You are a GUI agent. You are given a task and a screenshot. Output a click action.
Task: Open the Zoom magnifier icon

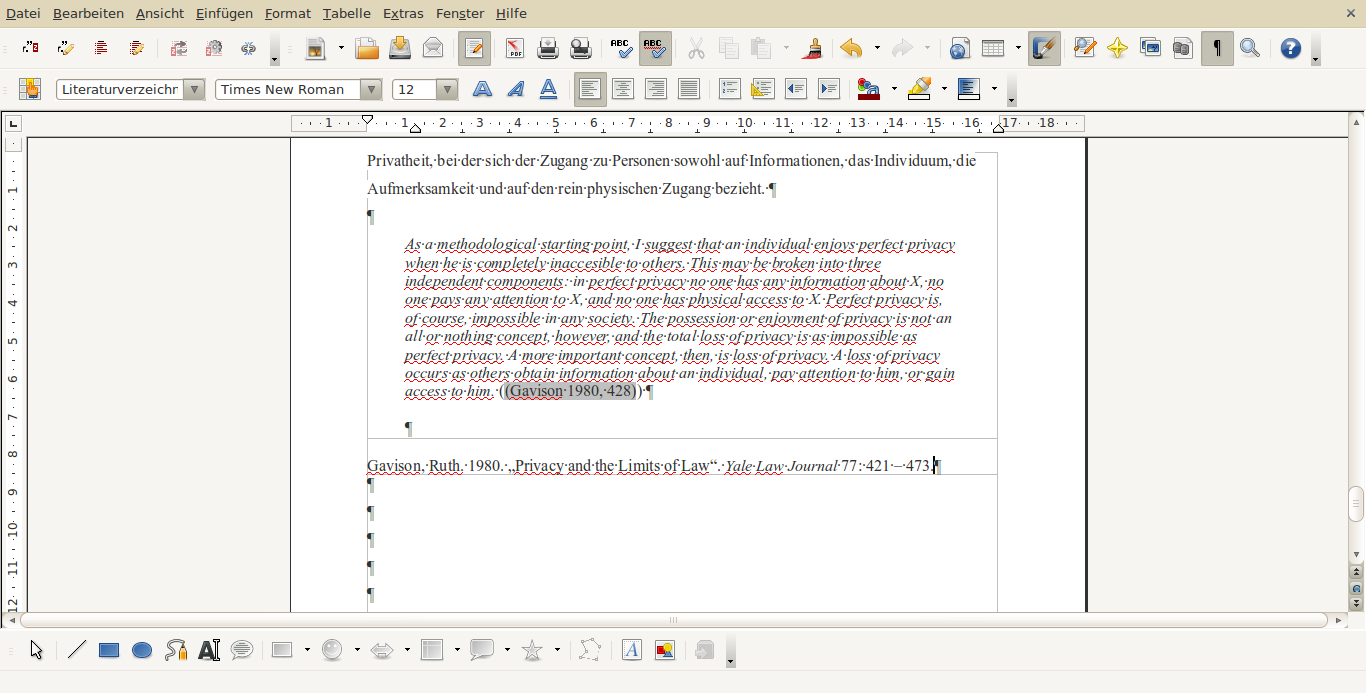coord(1249,48)
